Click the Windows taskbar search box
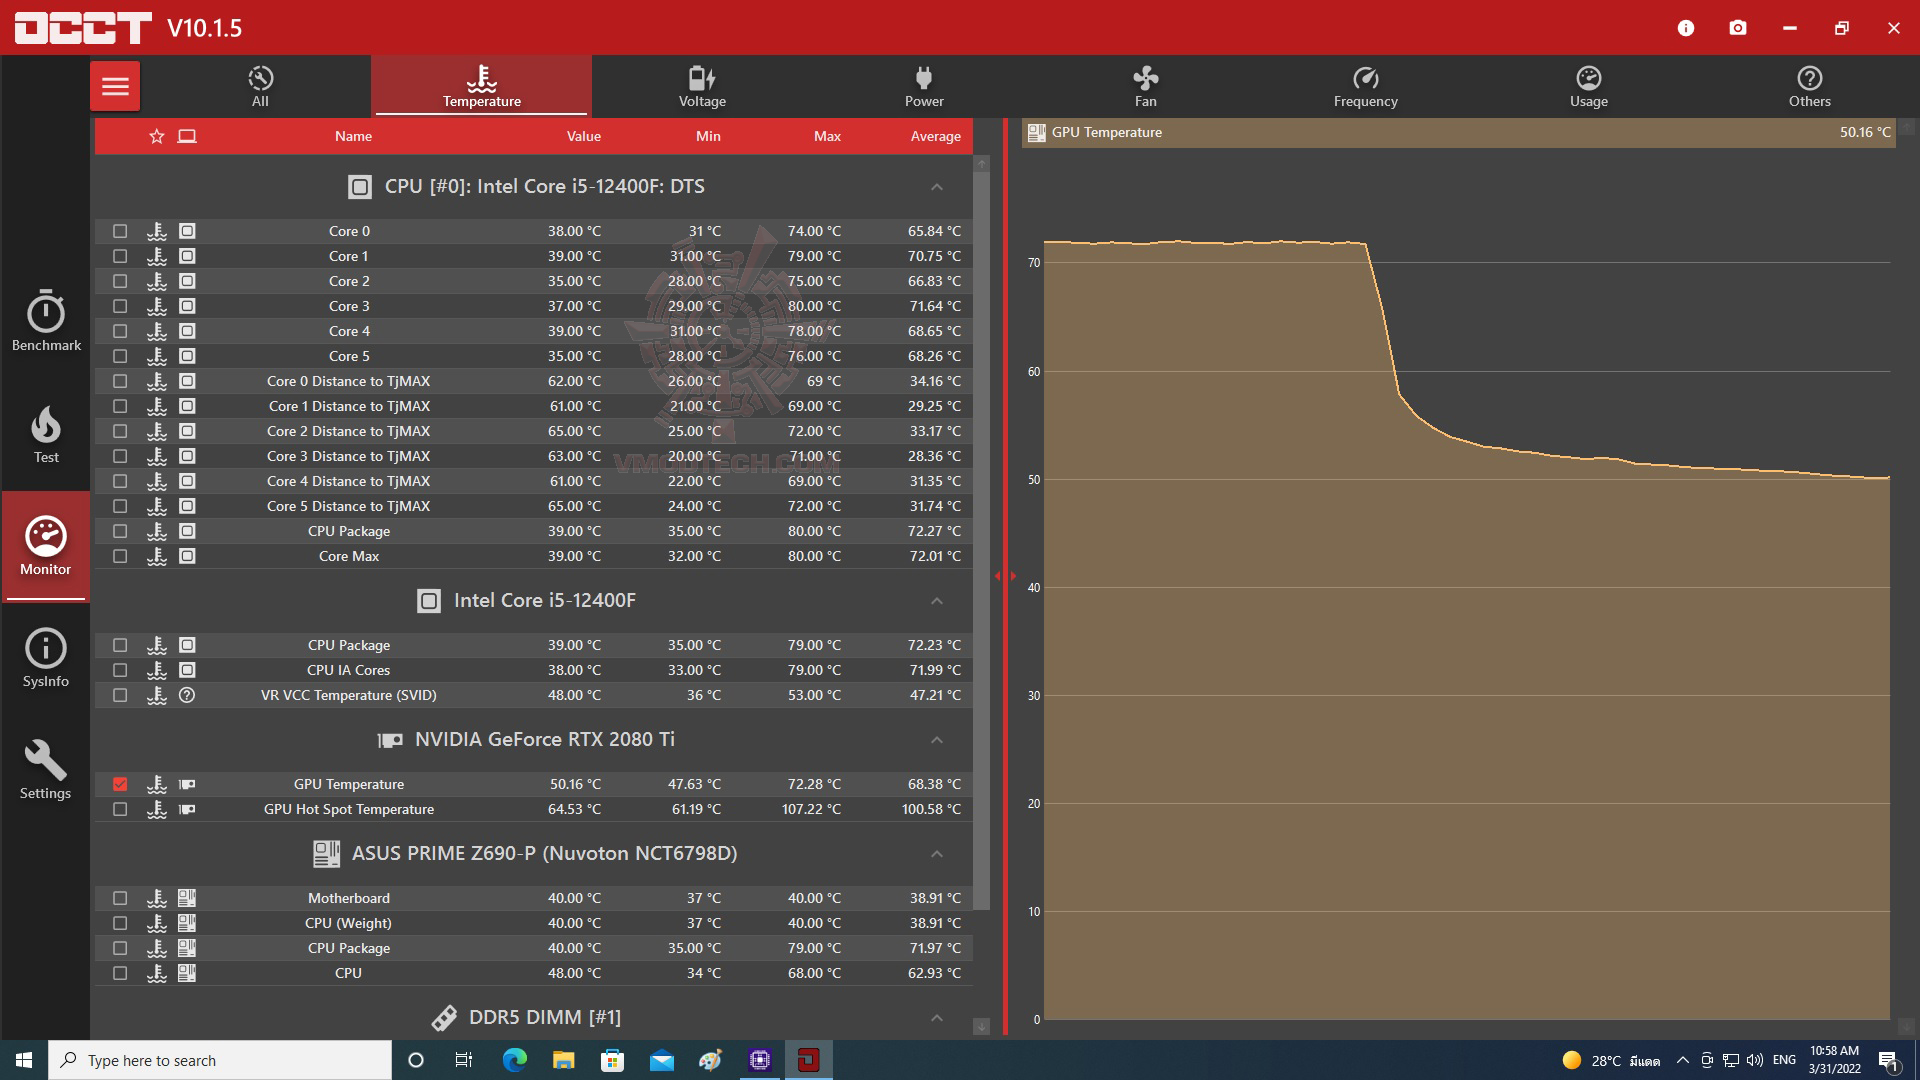 (220, 1060)
